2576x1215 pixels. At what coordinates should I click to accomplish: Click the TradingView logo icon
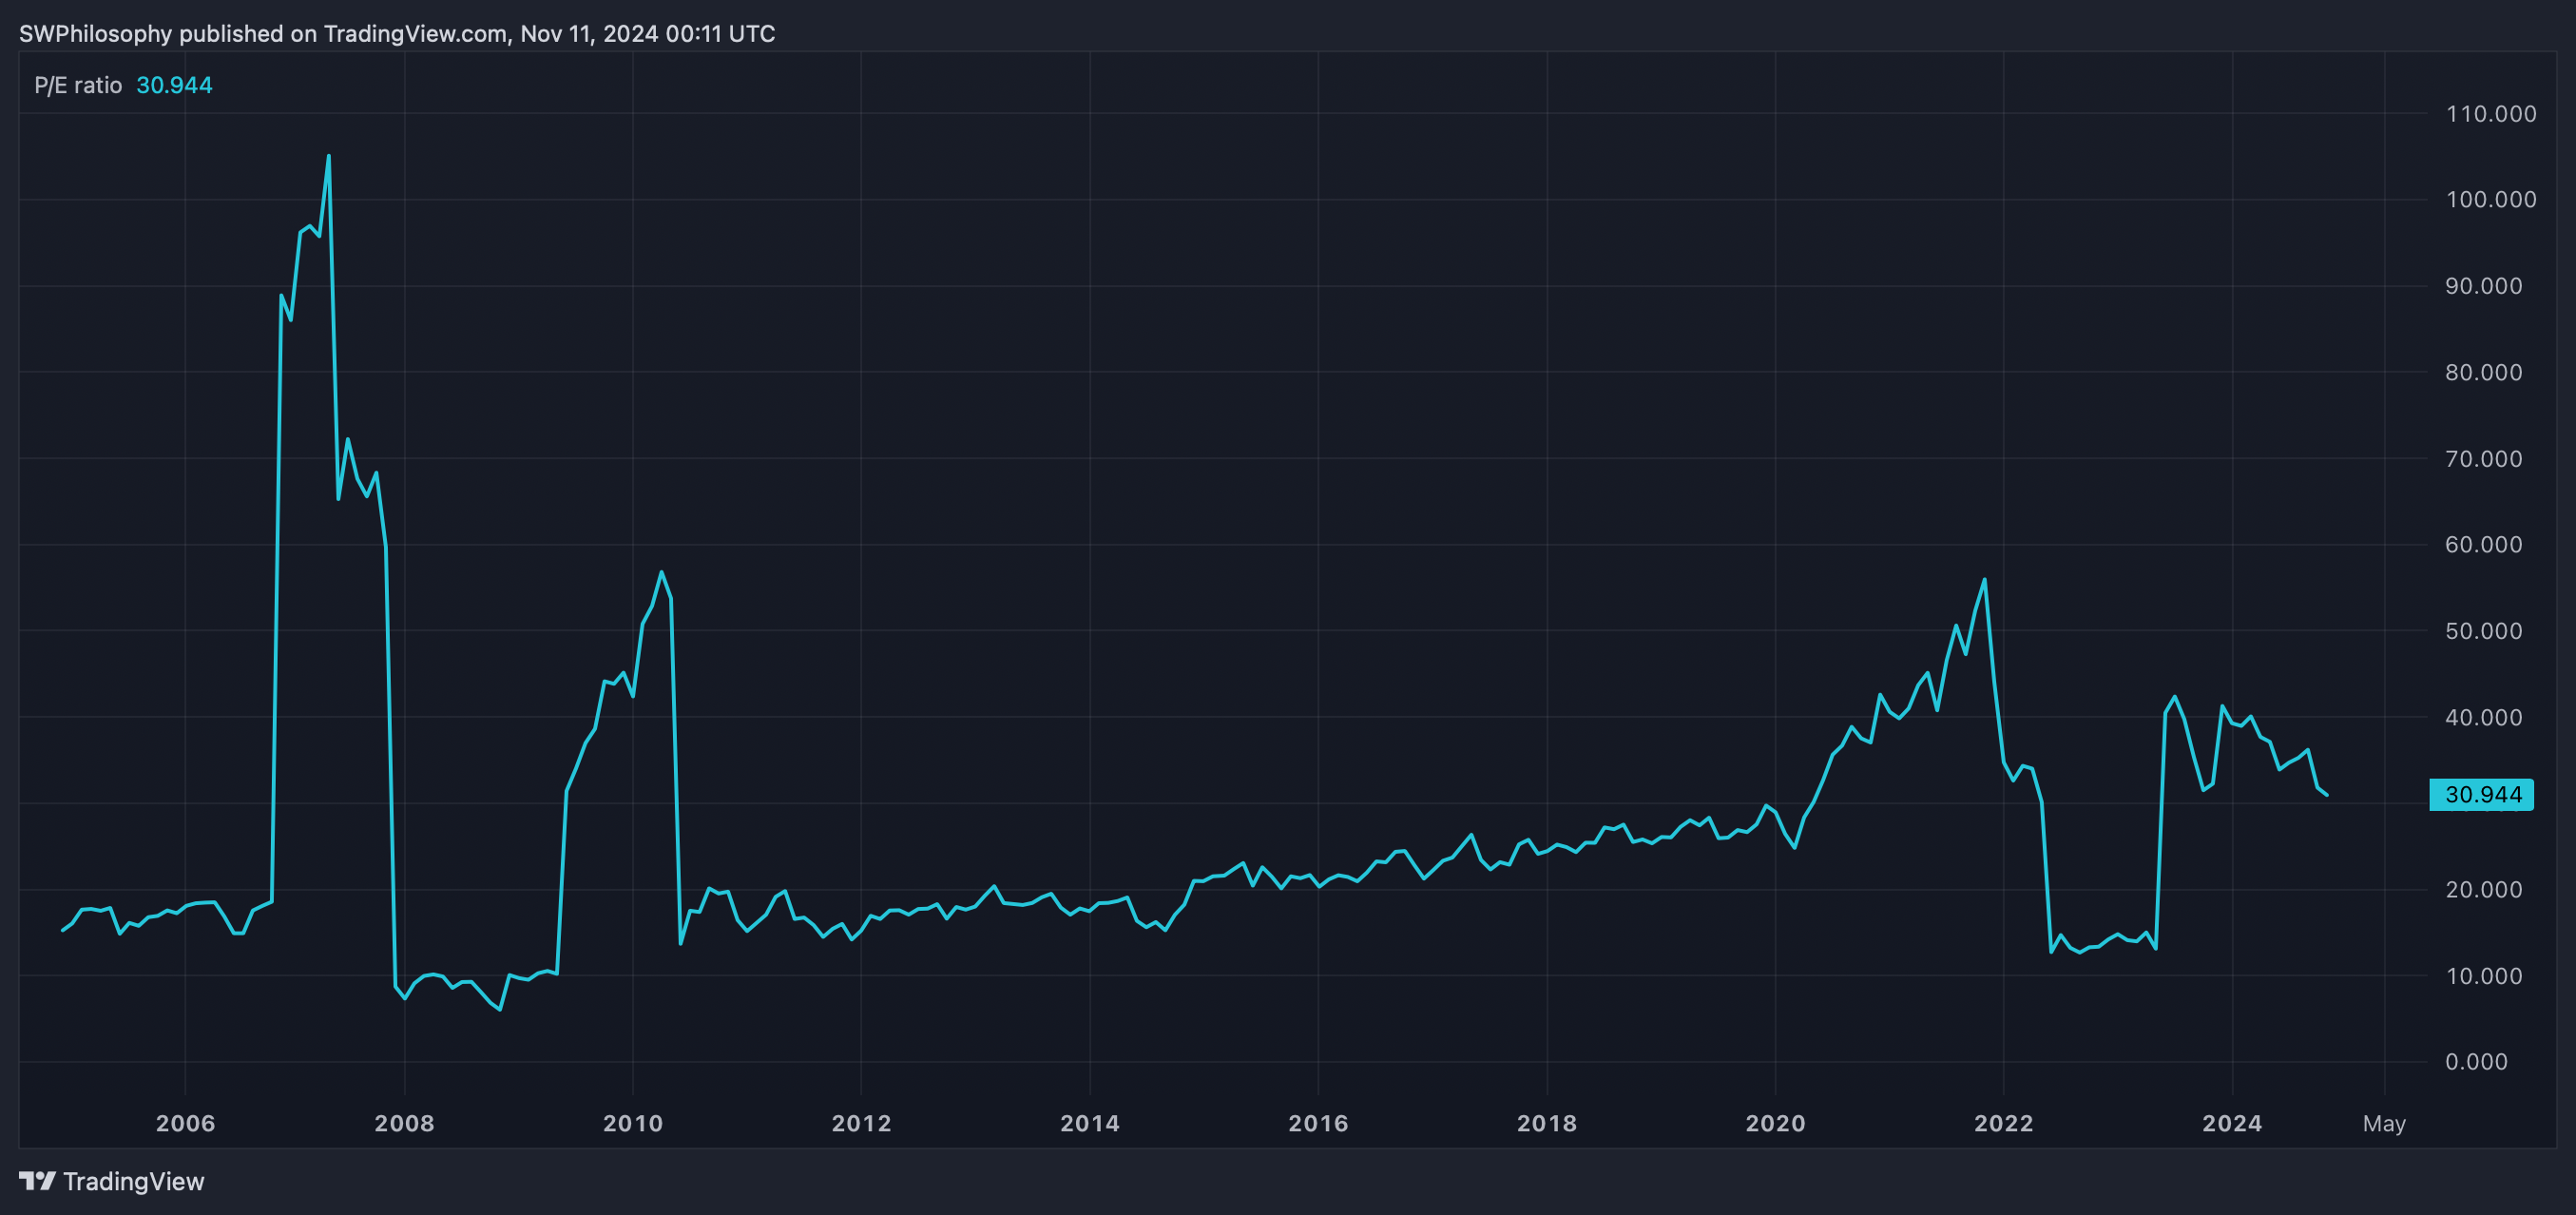(37, 1181)
